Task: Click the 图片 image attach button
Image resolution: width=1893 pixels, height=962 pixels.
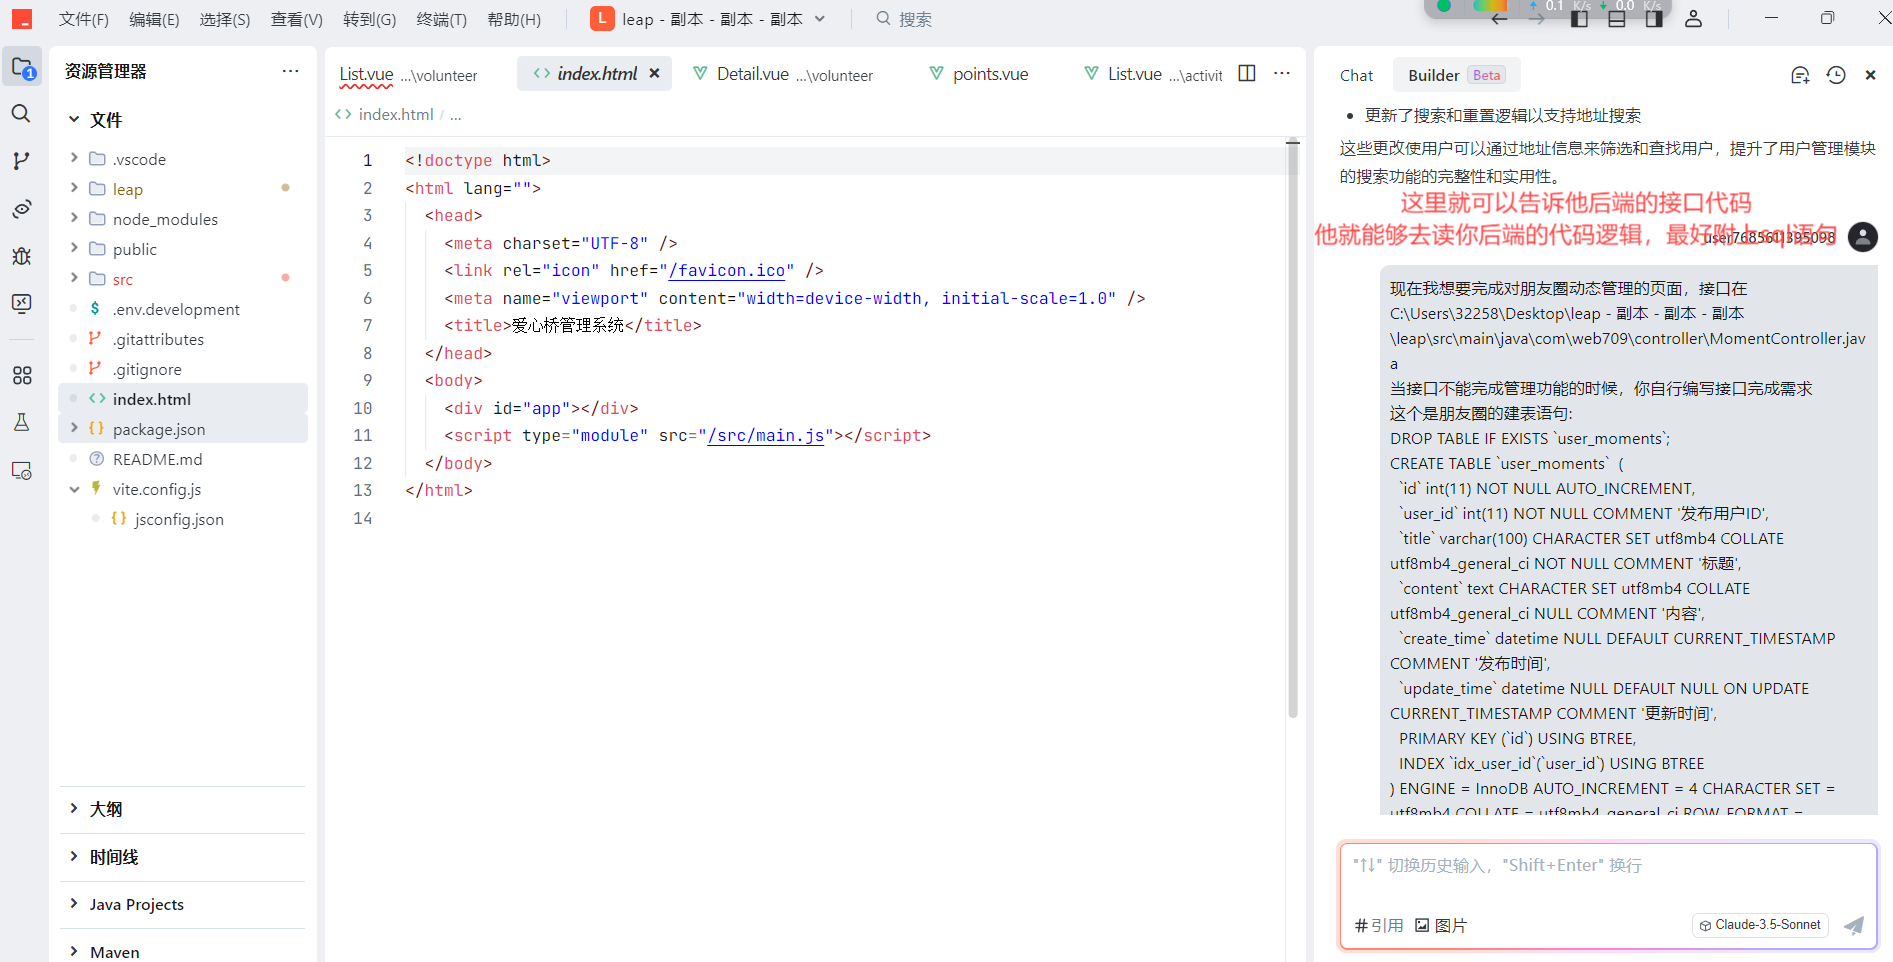Action: pyautogui.click(x=1441, y=925)
